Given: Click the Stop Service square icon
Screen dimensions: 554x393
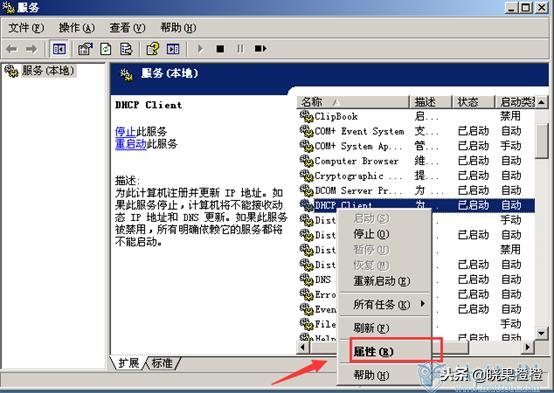Looking at the screenshot, I should point(220,49).
